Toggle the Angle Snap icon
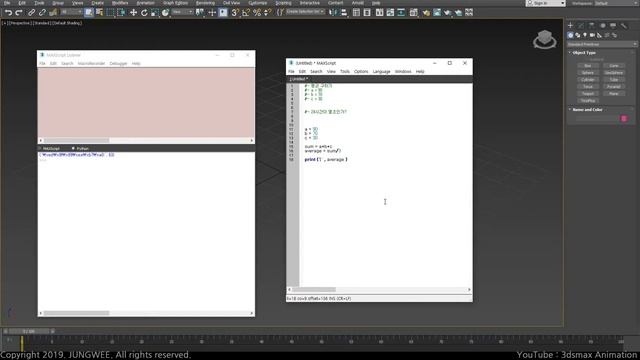 click(x=246, y=13)
